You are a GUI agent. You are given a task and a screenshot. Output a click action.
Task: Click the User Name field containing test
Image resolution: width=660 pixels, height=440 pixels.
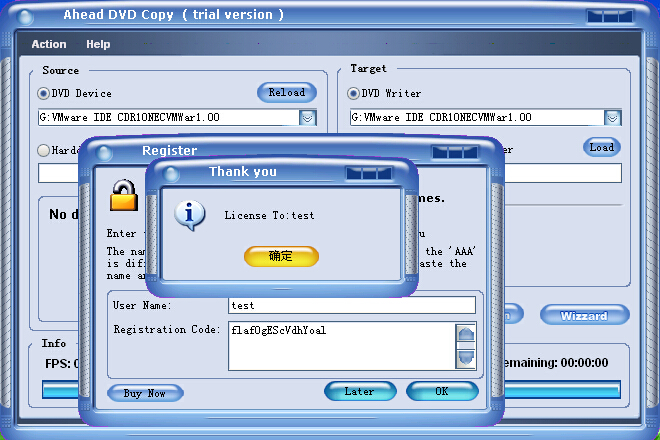(x=352, y=305)
